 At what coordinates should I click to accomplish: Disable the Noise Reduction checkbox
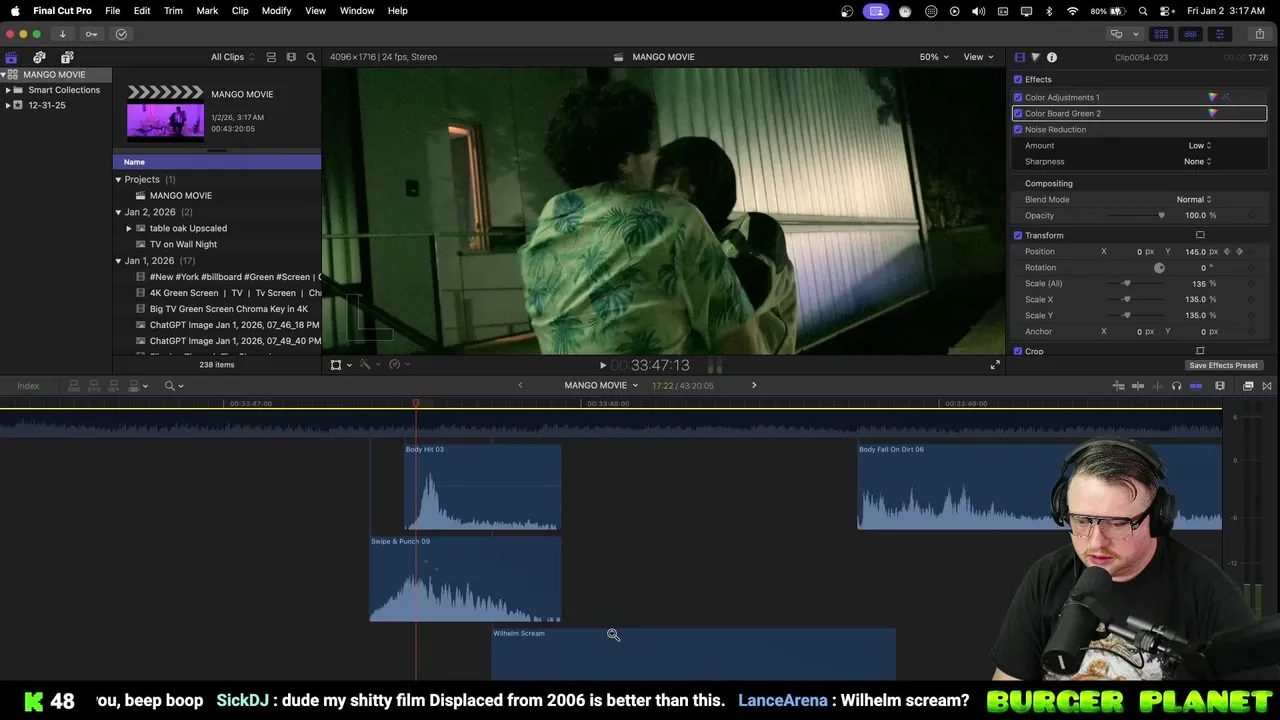[1018, 129]
